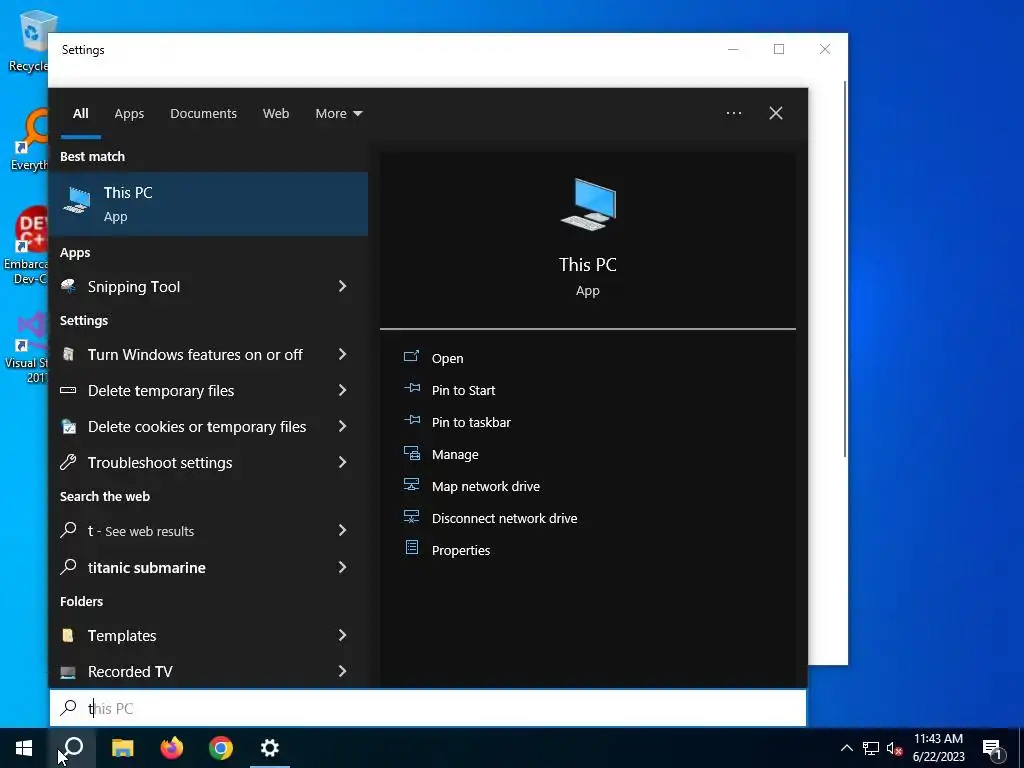Launch Google Chrome from the taskbar
Viewport: 1024px width, 768px height.
(221, 748)
